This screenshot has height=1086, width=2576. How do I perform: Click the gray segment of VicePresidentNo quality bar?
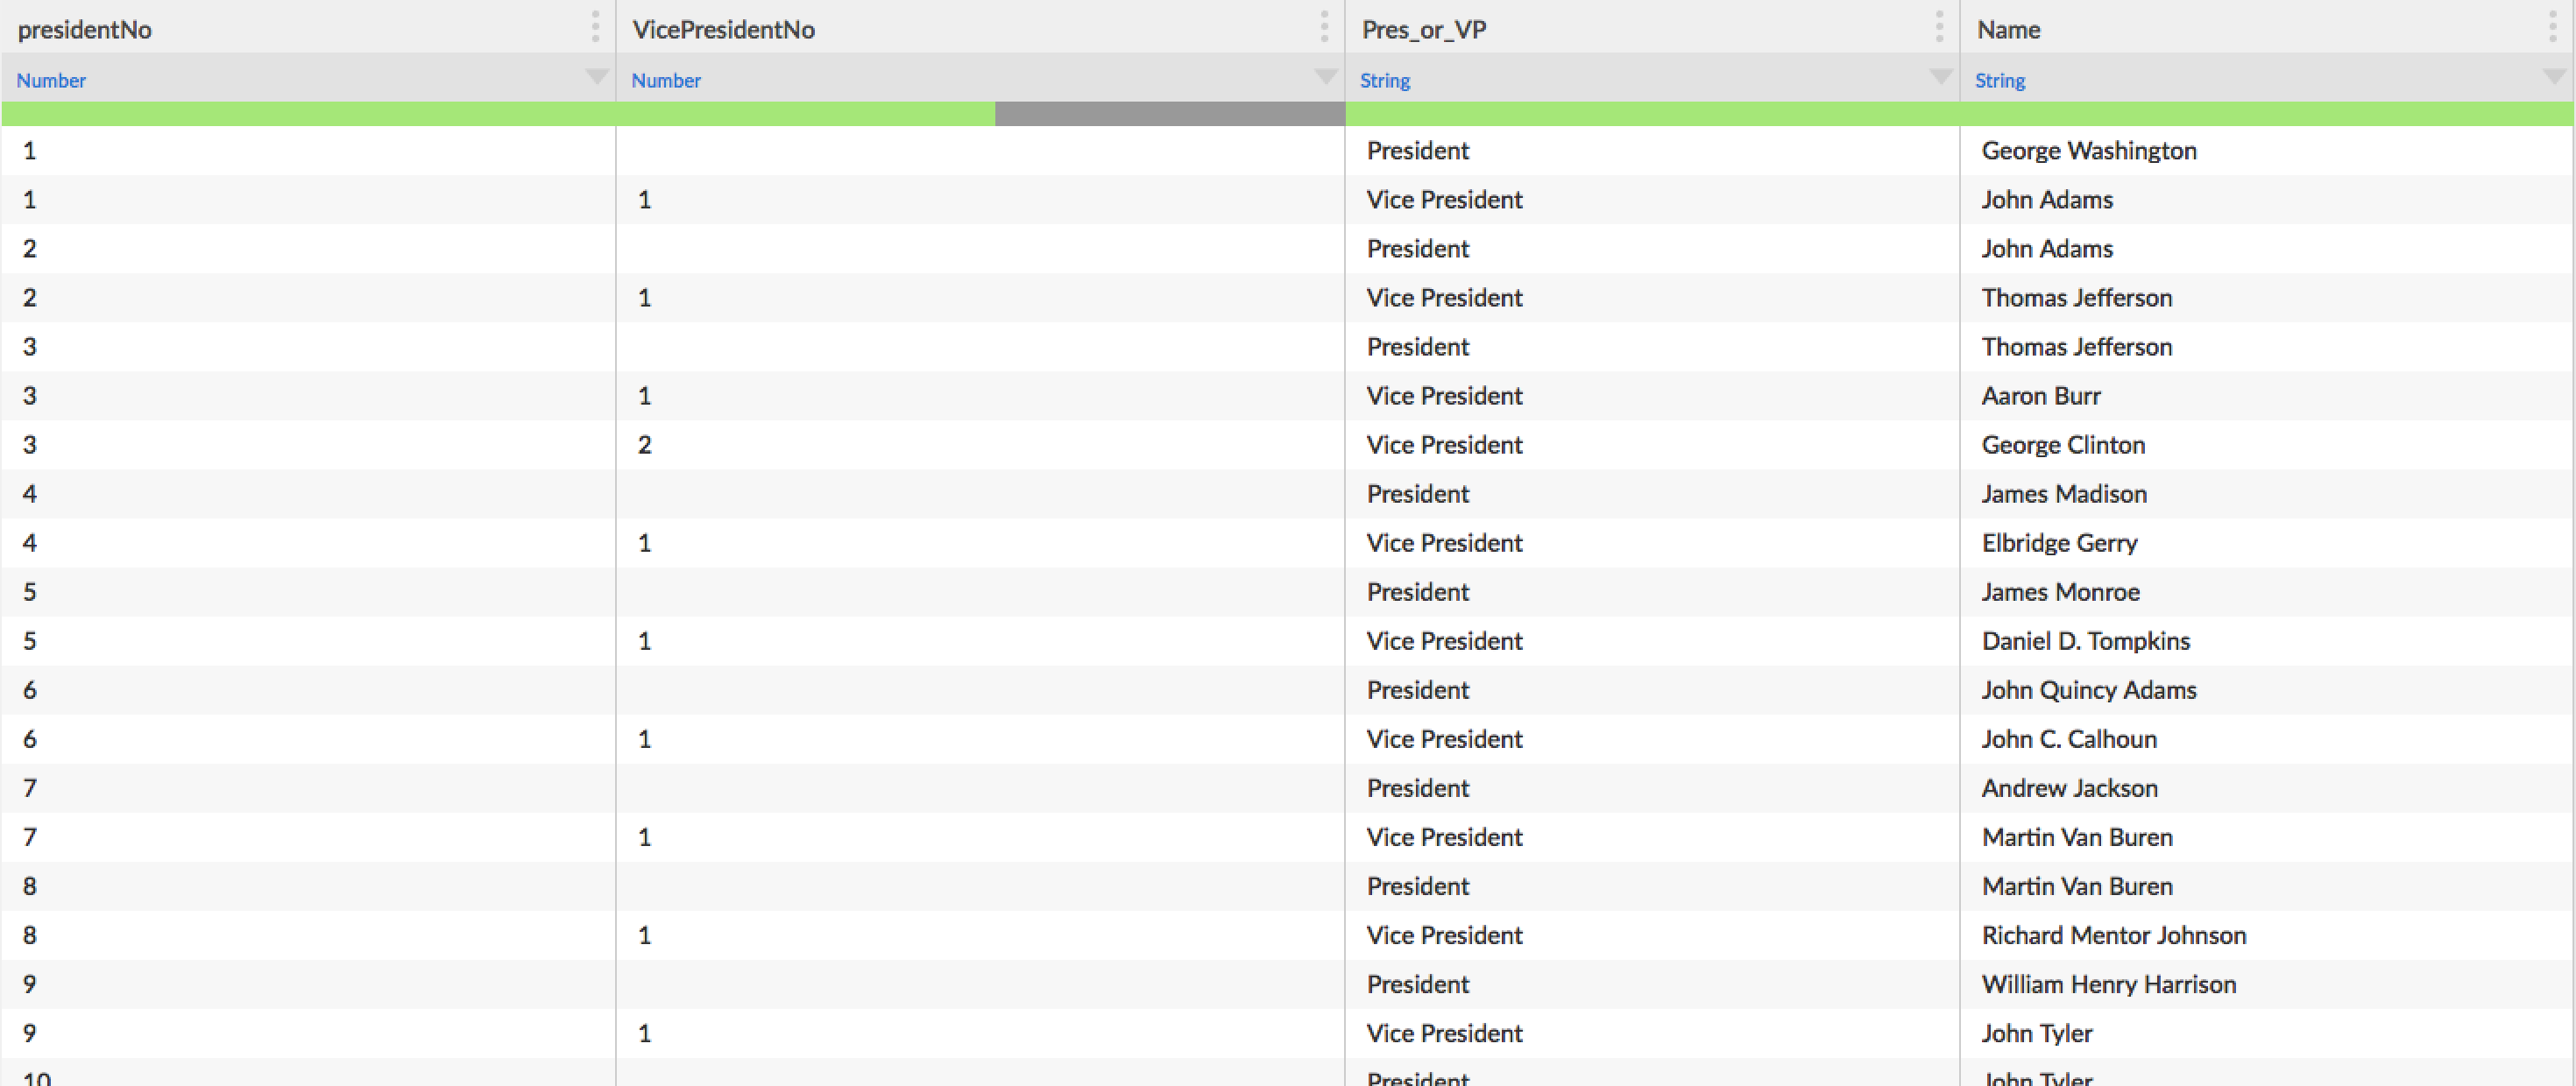tap(1169, 114)
